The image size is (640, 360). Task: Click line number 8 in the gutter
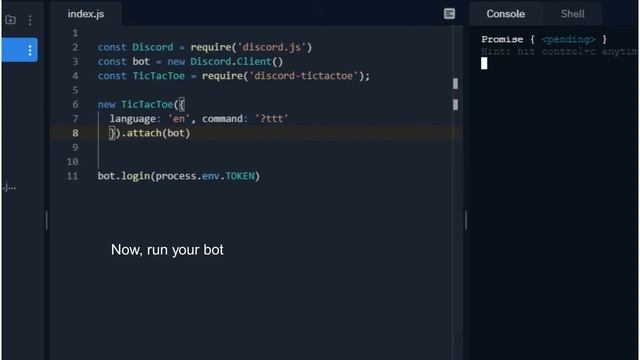click(75, 133)
